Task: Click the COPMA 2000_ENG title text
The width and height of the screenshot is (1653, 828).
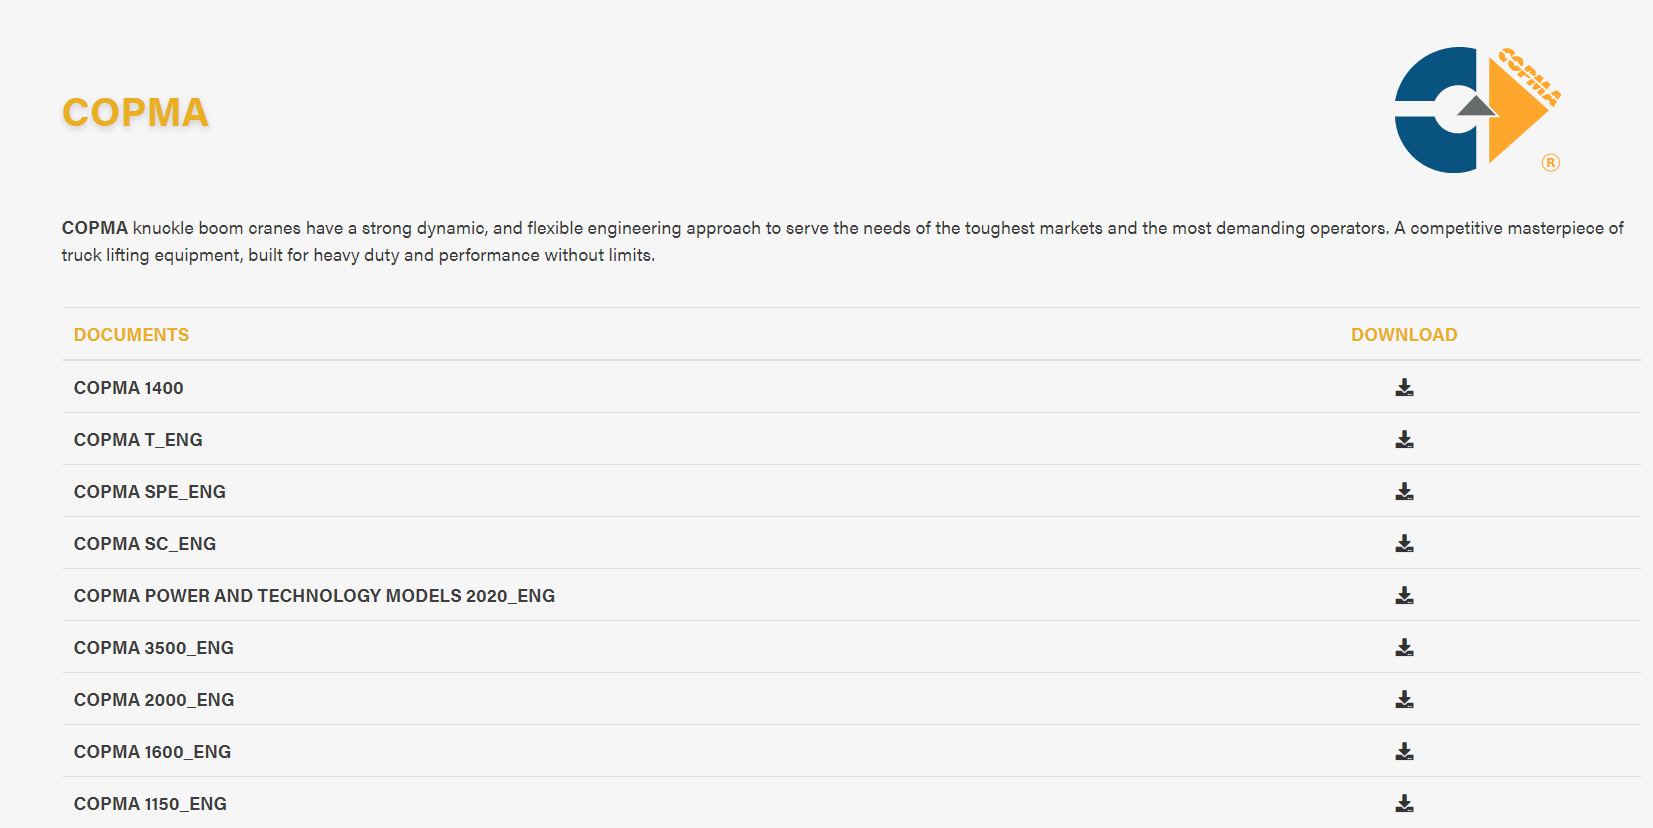Action: coord(154,700)
